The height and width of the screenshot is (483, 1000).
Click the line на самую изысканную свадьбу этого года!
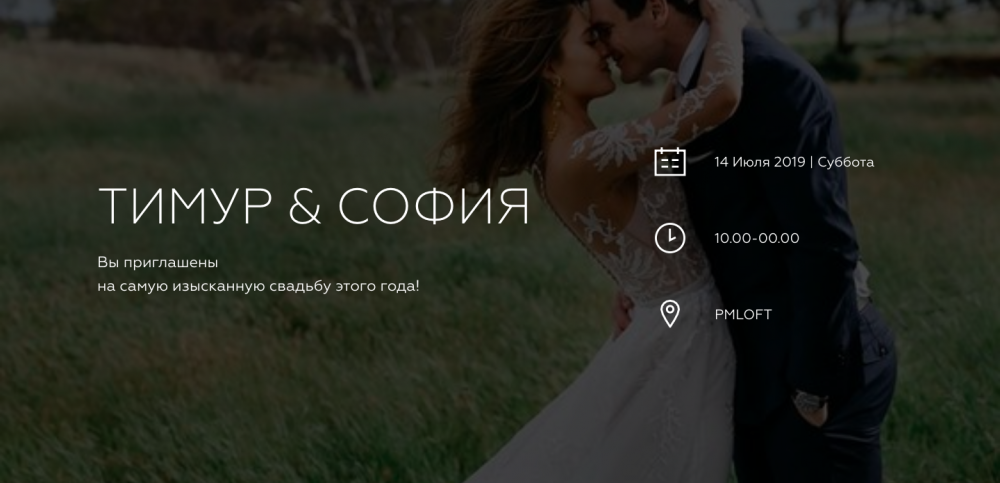[259, 287]
